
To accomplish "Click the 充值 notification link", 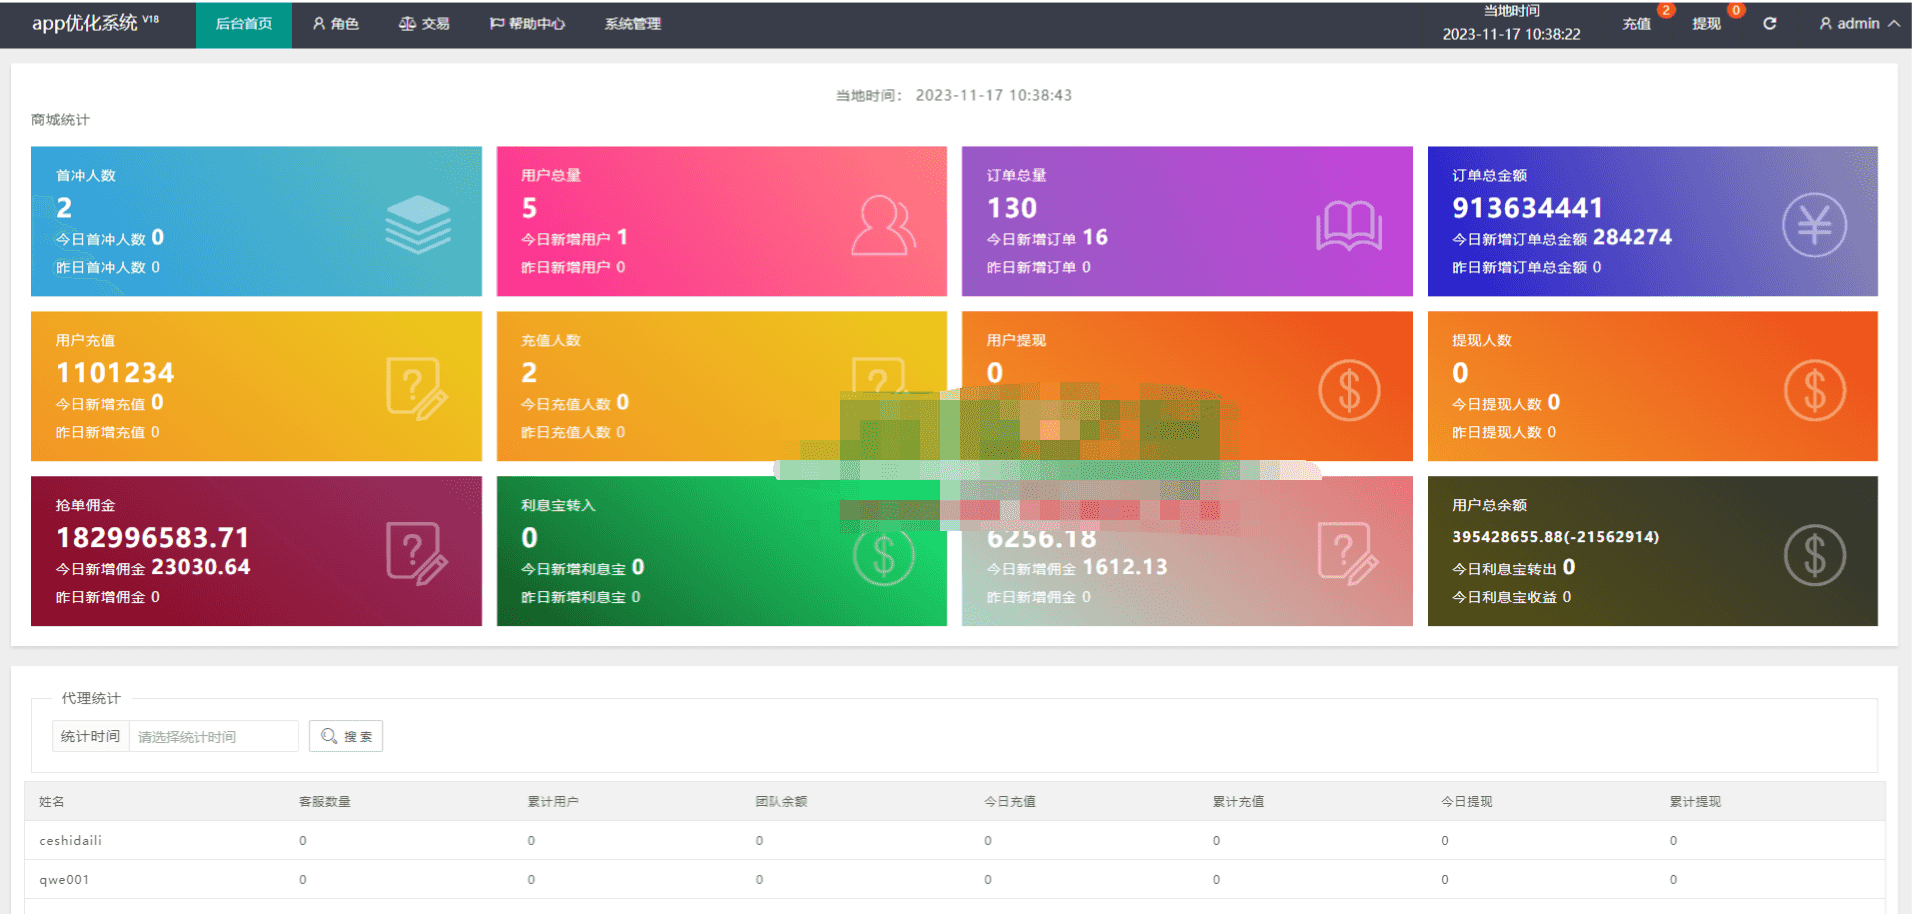I will [1636, 24].
